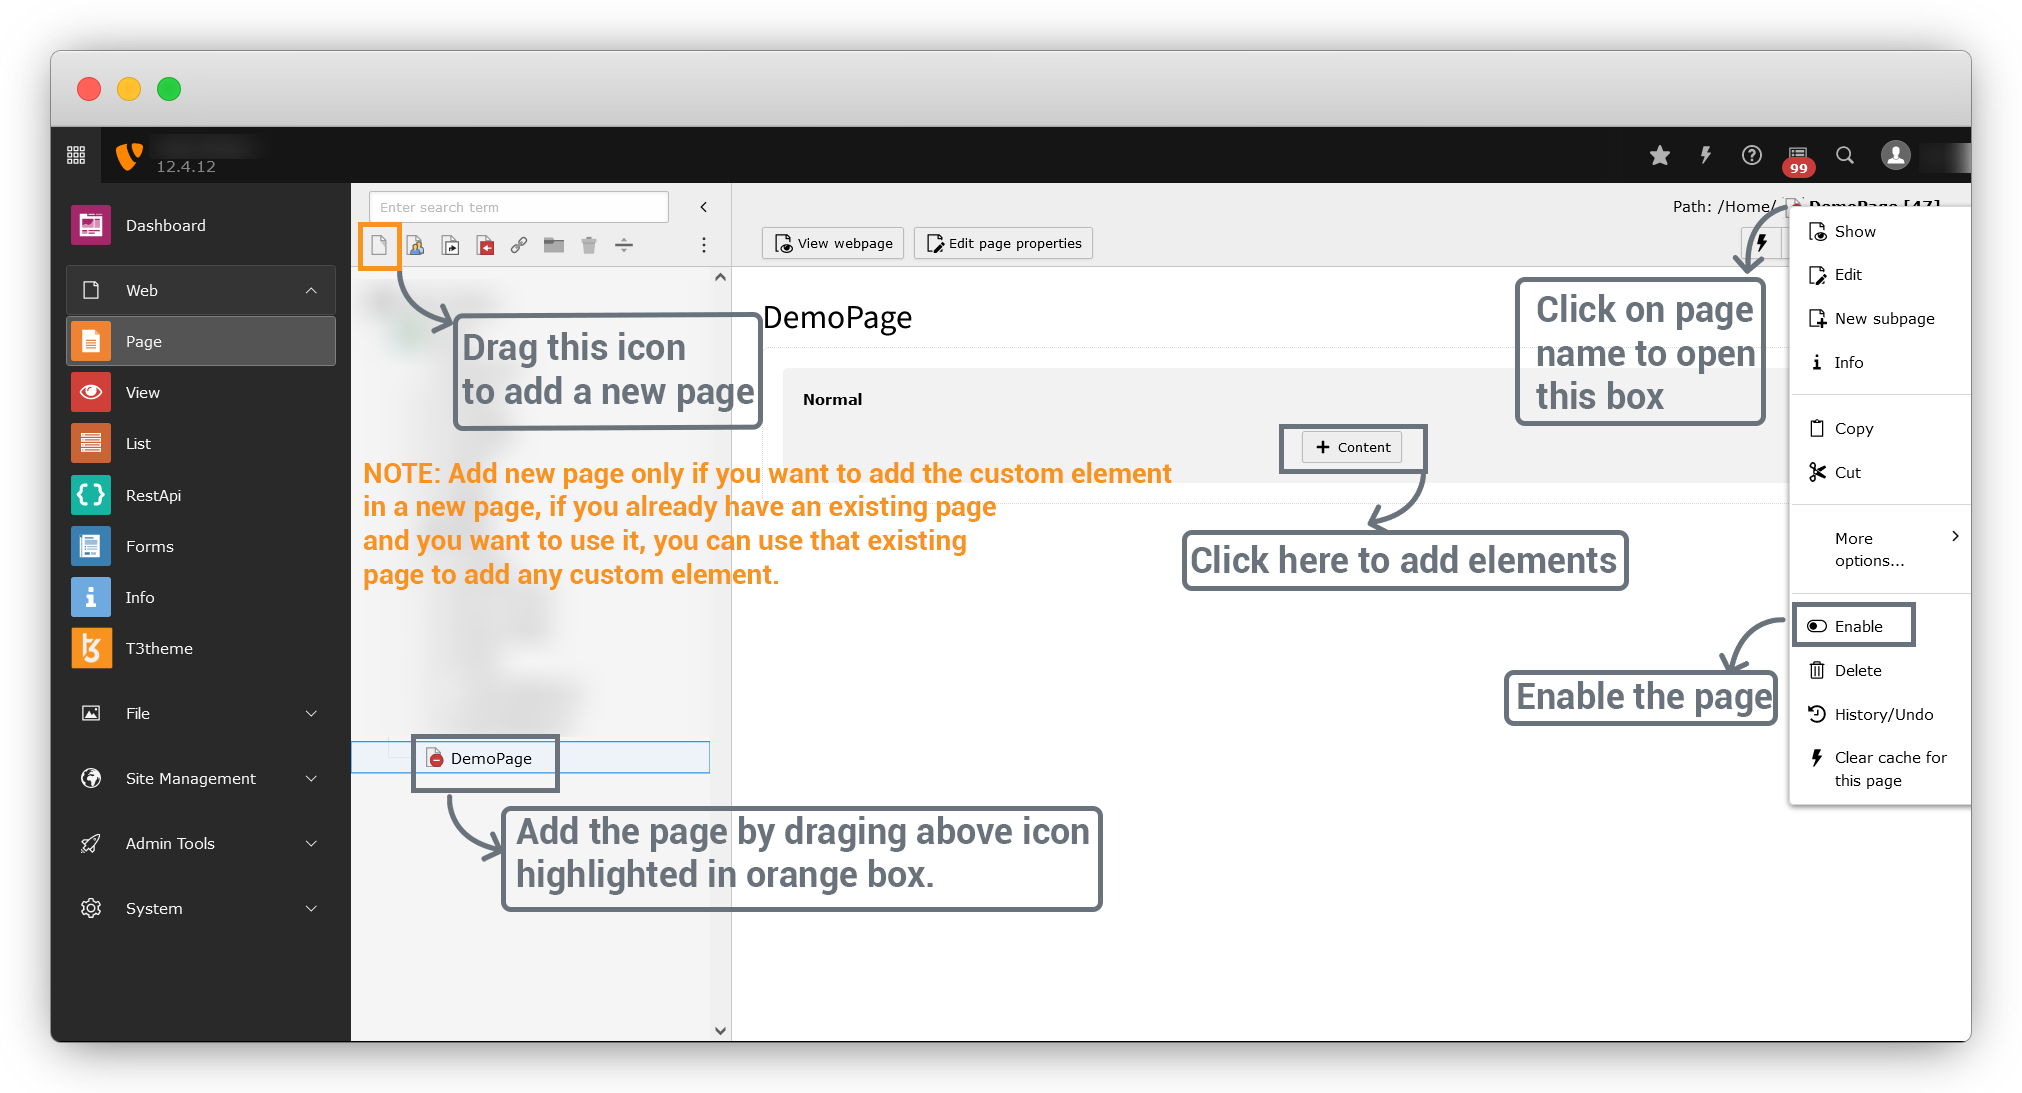Click the new page icon in tree toolbar

click(379, 245)
